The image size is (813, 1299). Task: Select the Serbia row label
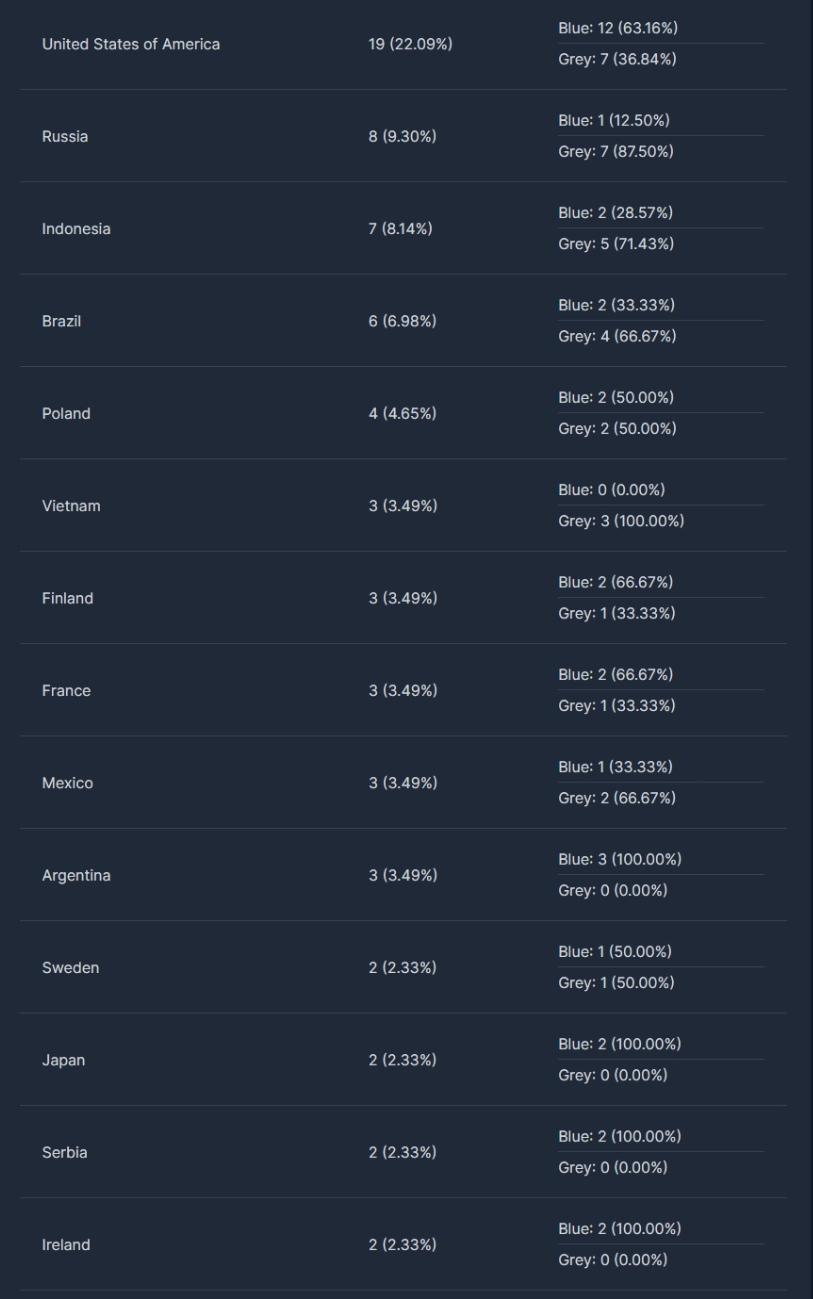pyautogui.click(x=65, y=1152)
